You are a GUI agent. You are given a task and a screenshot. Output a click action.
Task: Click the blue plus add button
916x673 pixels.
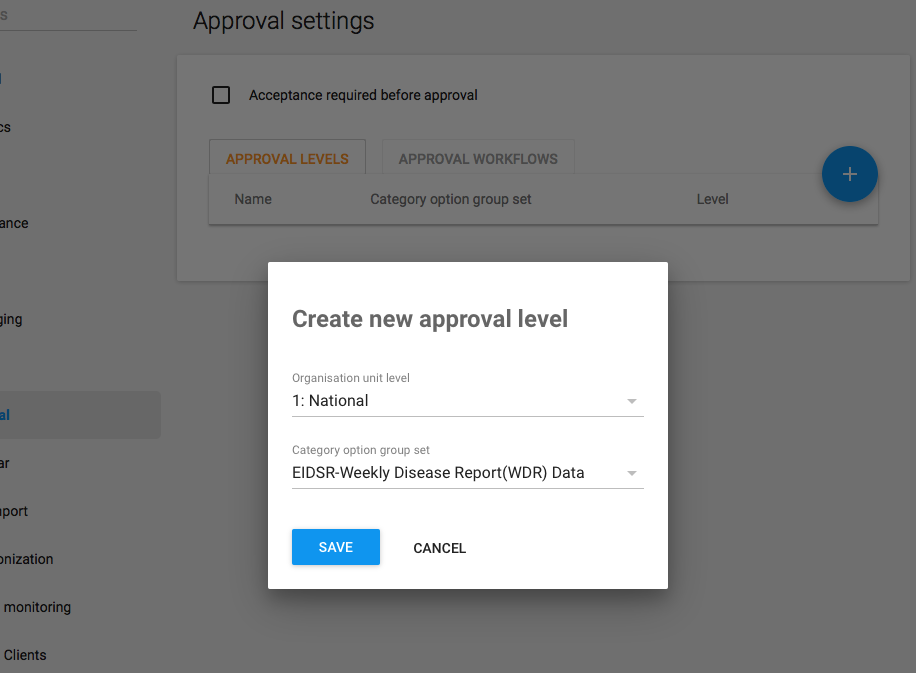[x=849, y=174]
